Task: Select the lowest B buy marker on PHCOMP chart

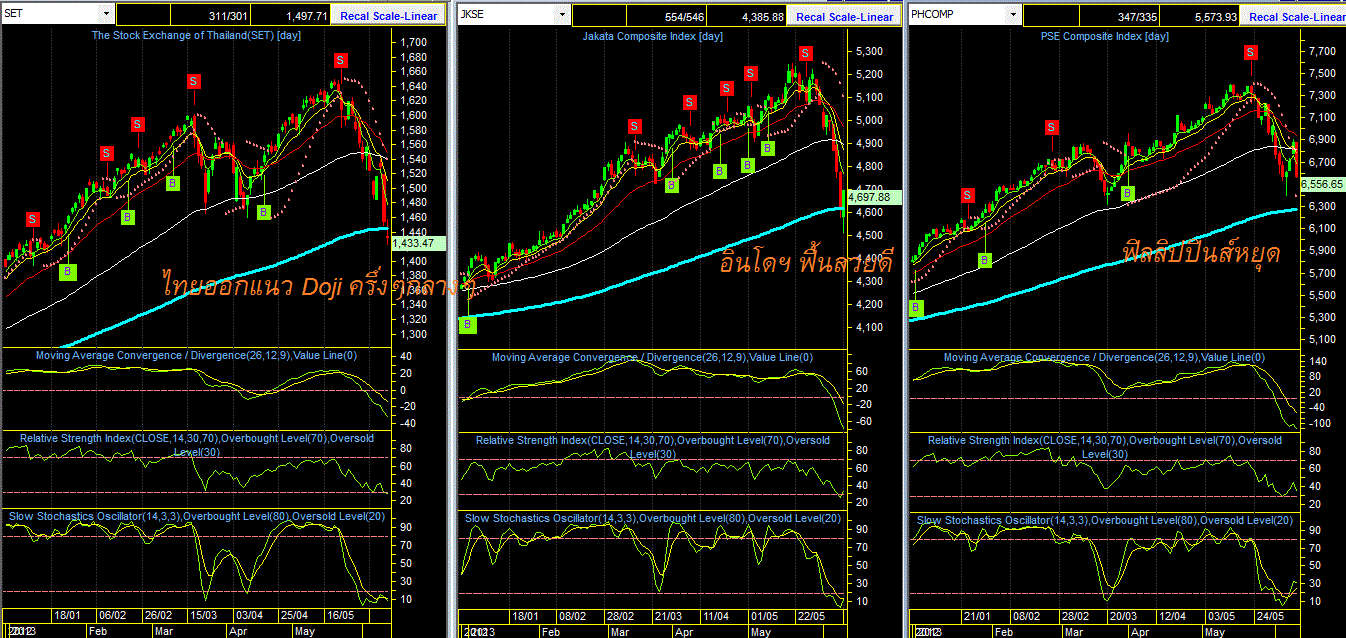Action: (x=915, y=308)
